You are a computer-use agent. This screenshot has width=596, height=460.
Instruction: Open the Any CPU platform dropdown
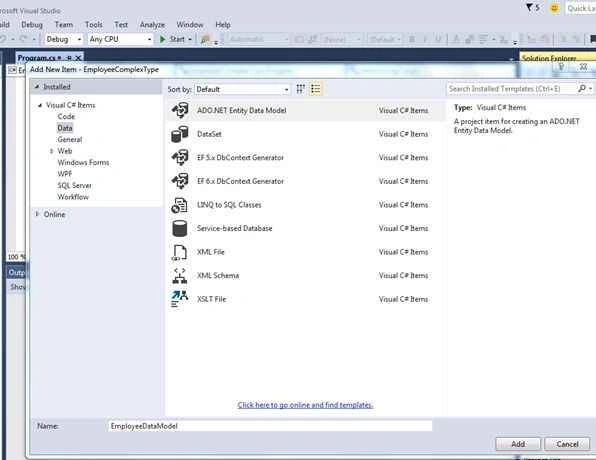click(120, 39)
